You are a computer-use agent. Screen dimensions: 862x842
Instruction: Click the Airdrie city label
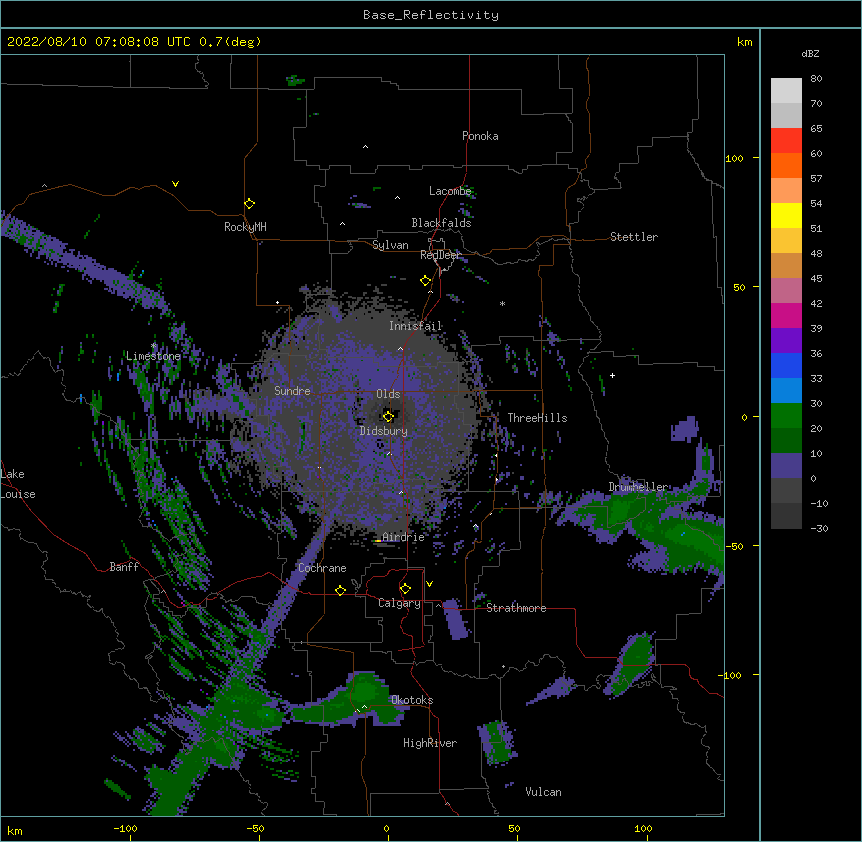[x=404, y=537]
